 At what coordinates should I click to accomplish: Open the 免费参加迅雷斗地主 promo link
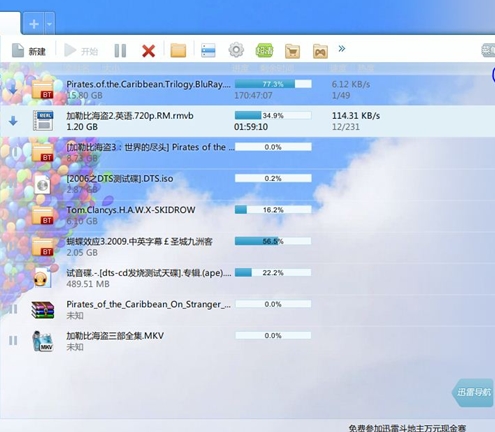coord(407,428)
